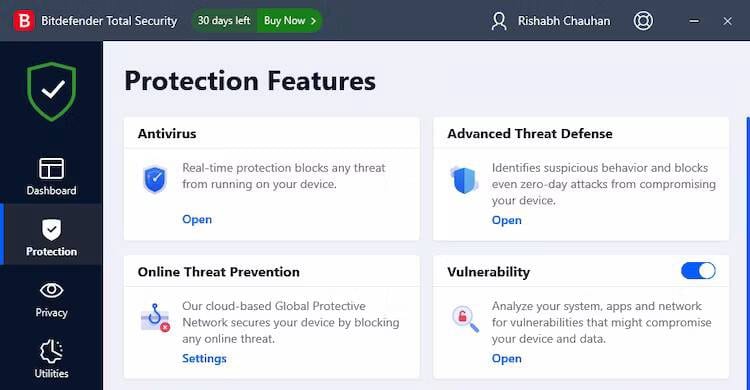Viewport: 750px width, 390px height.
Task: Open the Utilities gear icon
Action: click(x=51, y=352)
